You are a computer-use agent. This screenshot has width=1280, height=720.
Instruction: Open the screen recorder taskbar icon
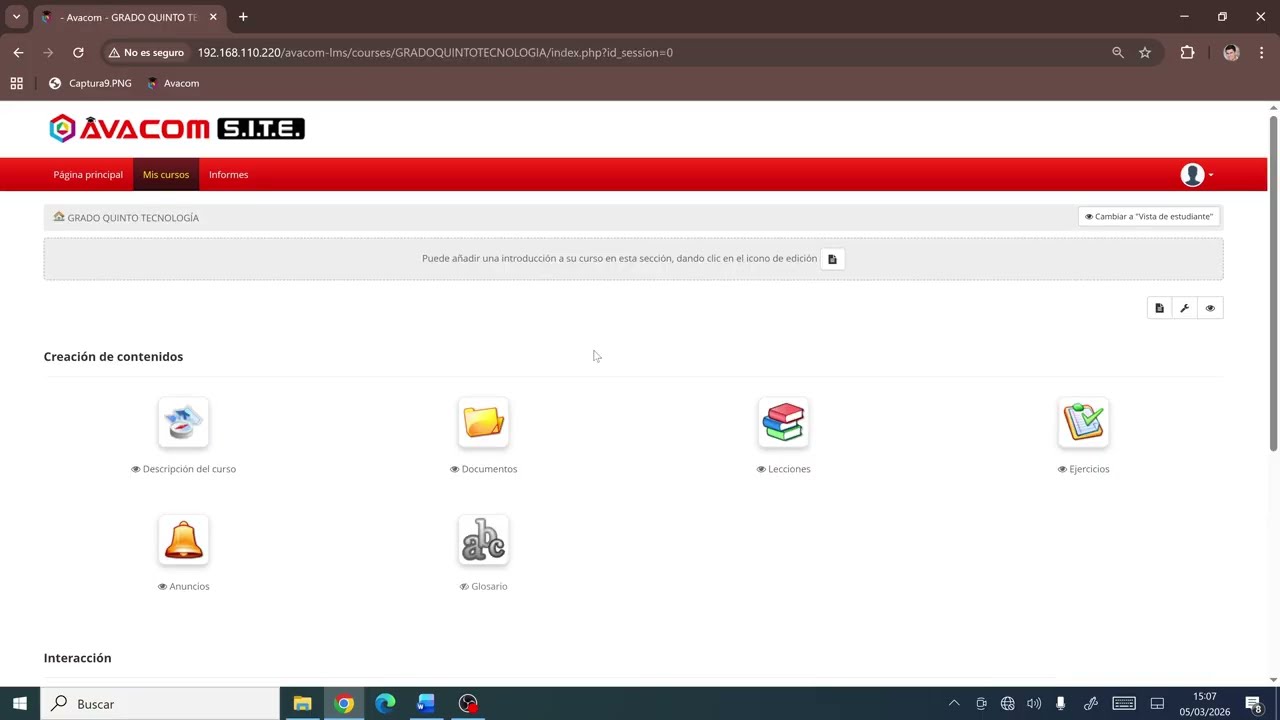(468, 704)
